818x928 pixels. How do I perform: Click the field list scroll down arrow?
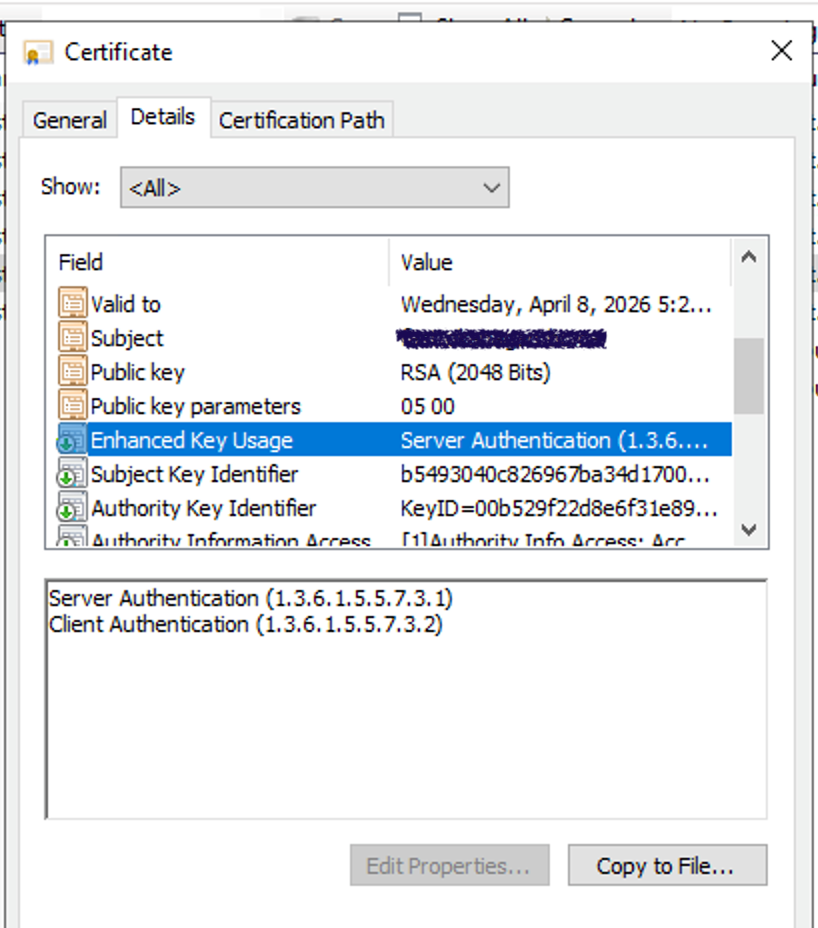pyautogui.click(x=749, y=529)
